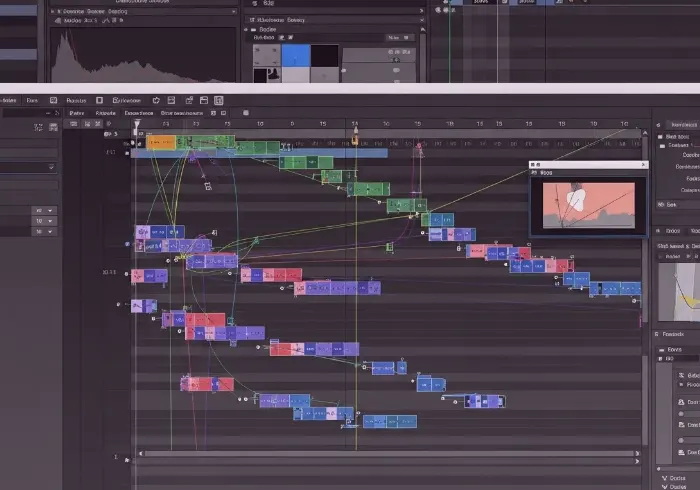Open the third value dropdown in the left panel
This screenshot has width=700, height=490.
click(x=44, y=232)
